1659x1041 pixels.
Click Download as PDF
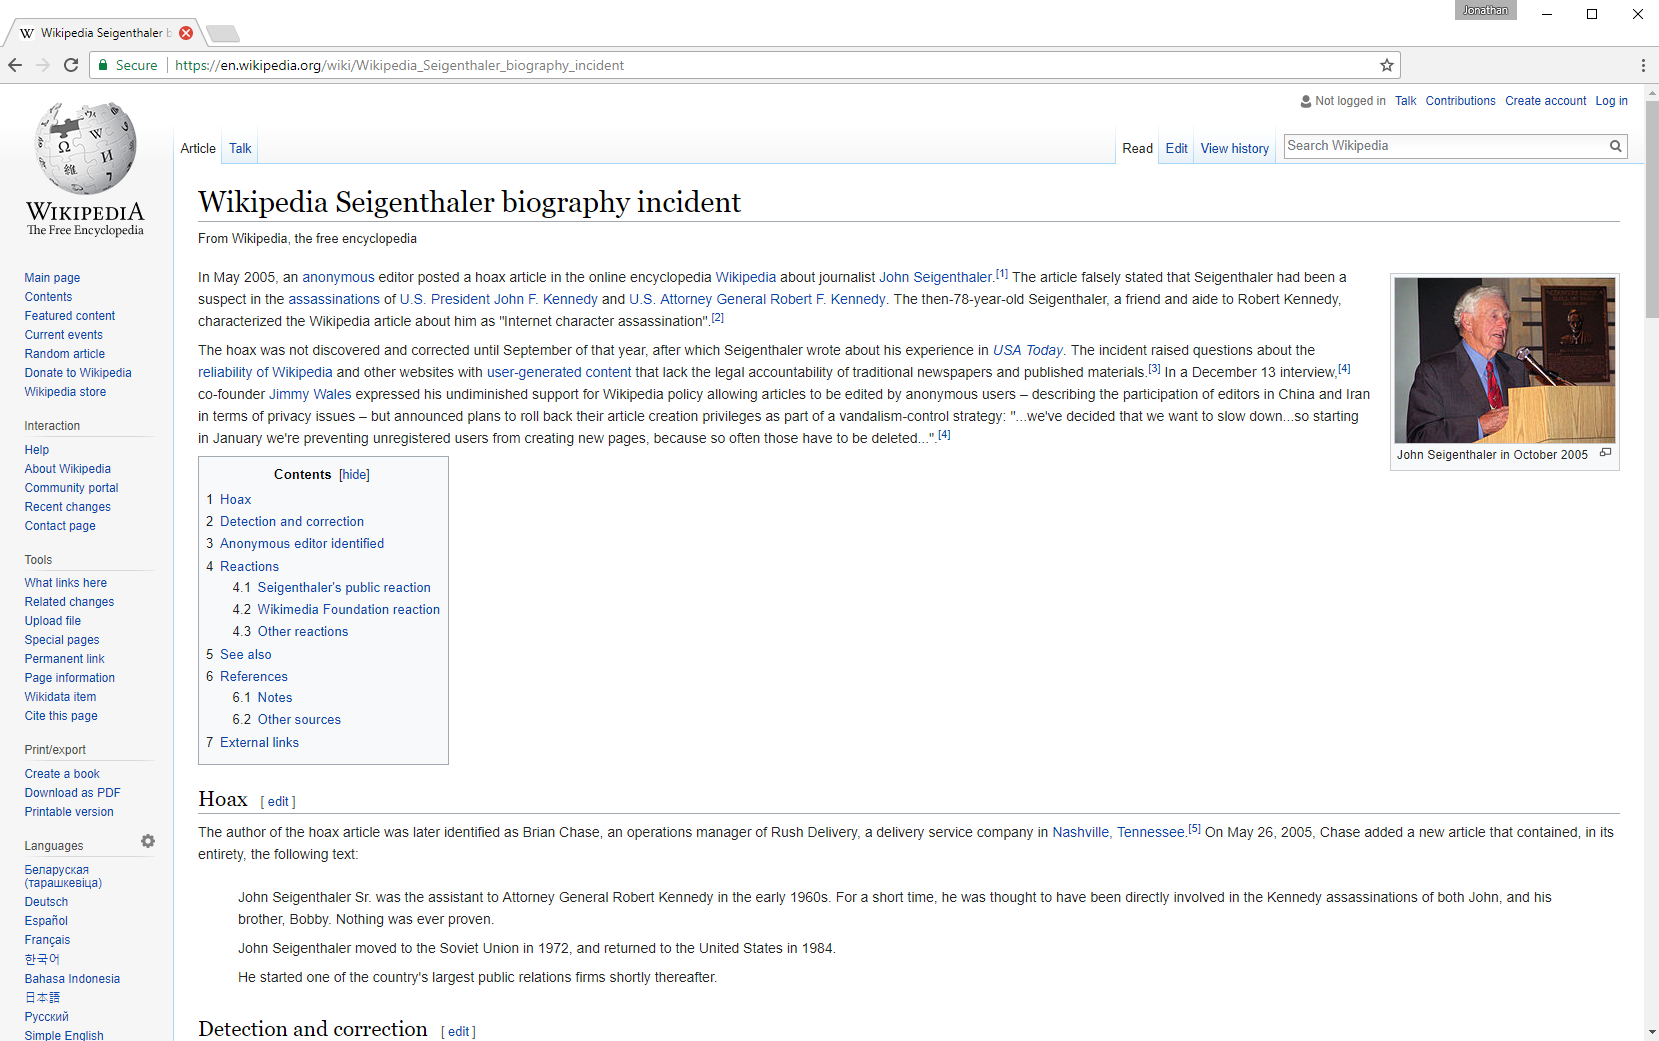click(72, 793)
